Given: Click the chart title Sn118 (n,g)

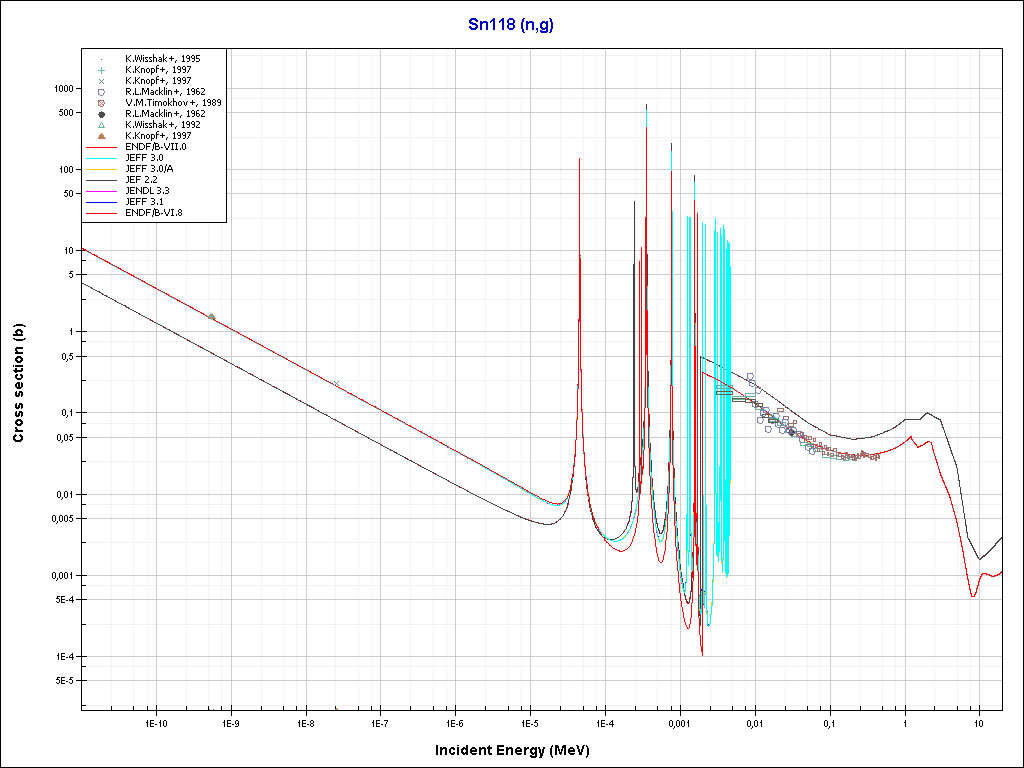Looking at the screenshot, I should tap(511, 25).
